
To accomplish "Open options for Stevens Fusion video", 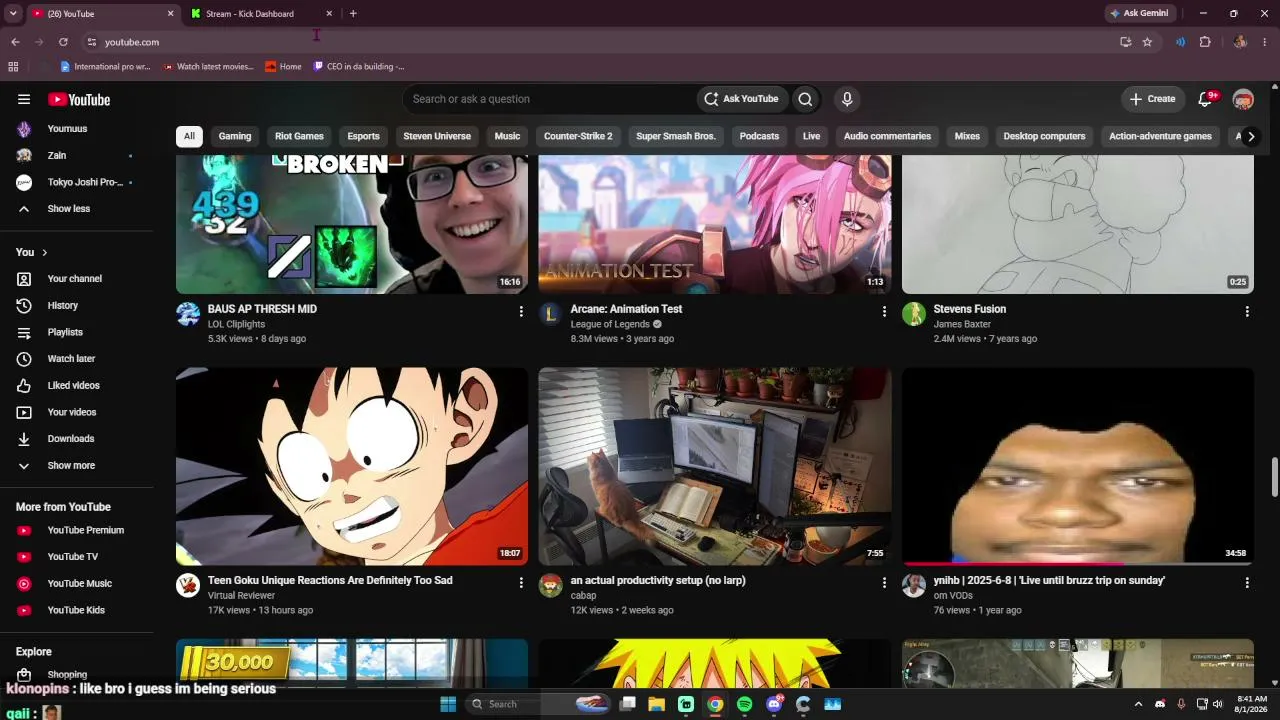I will click(x=1247, y=312).
